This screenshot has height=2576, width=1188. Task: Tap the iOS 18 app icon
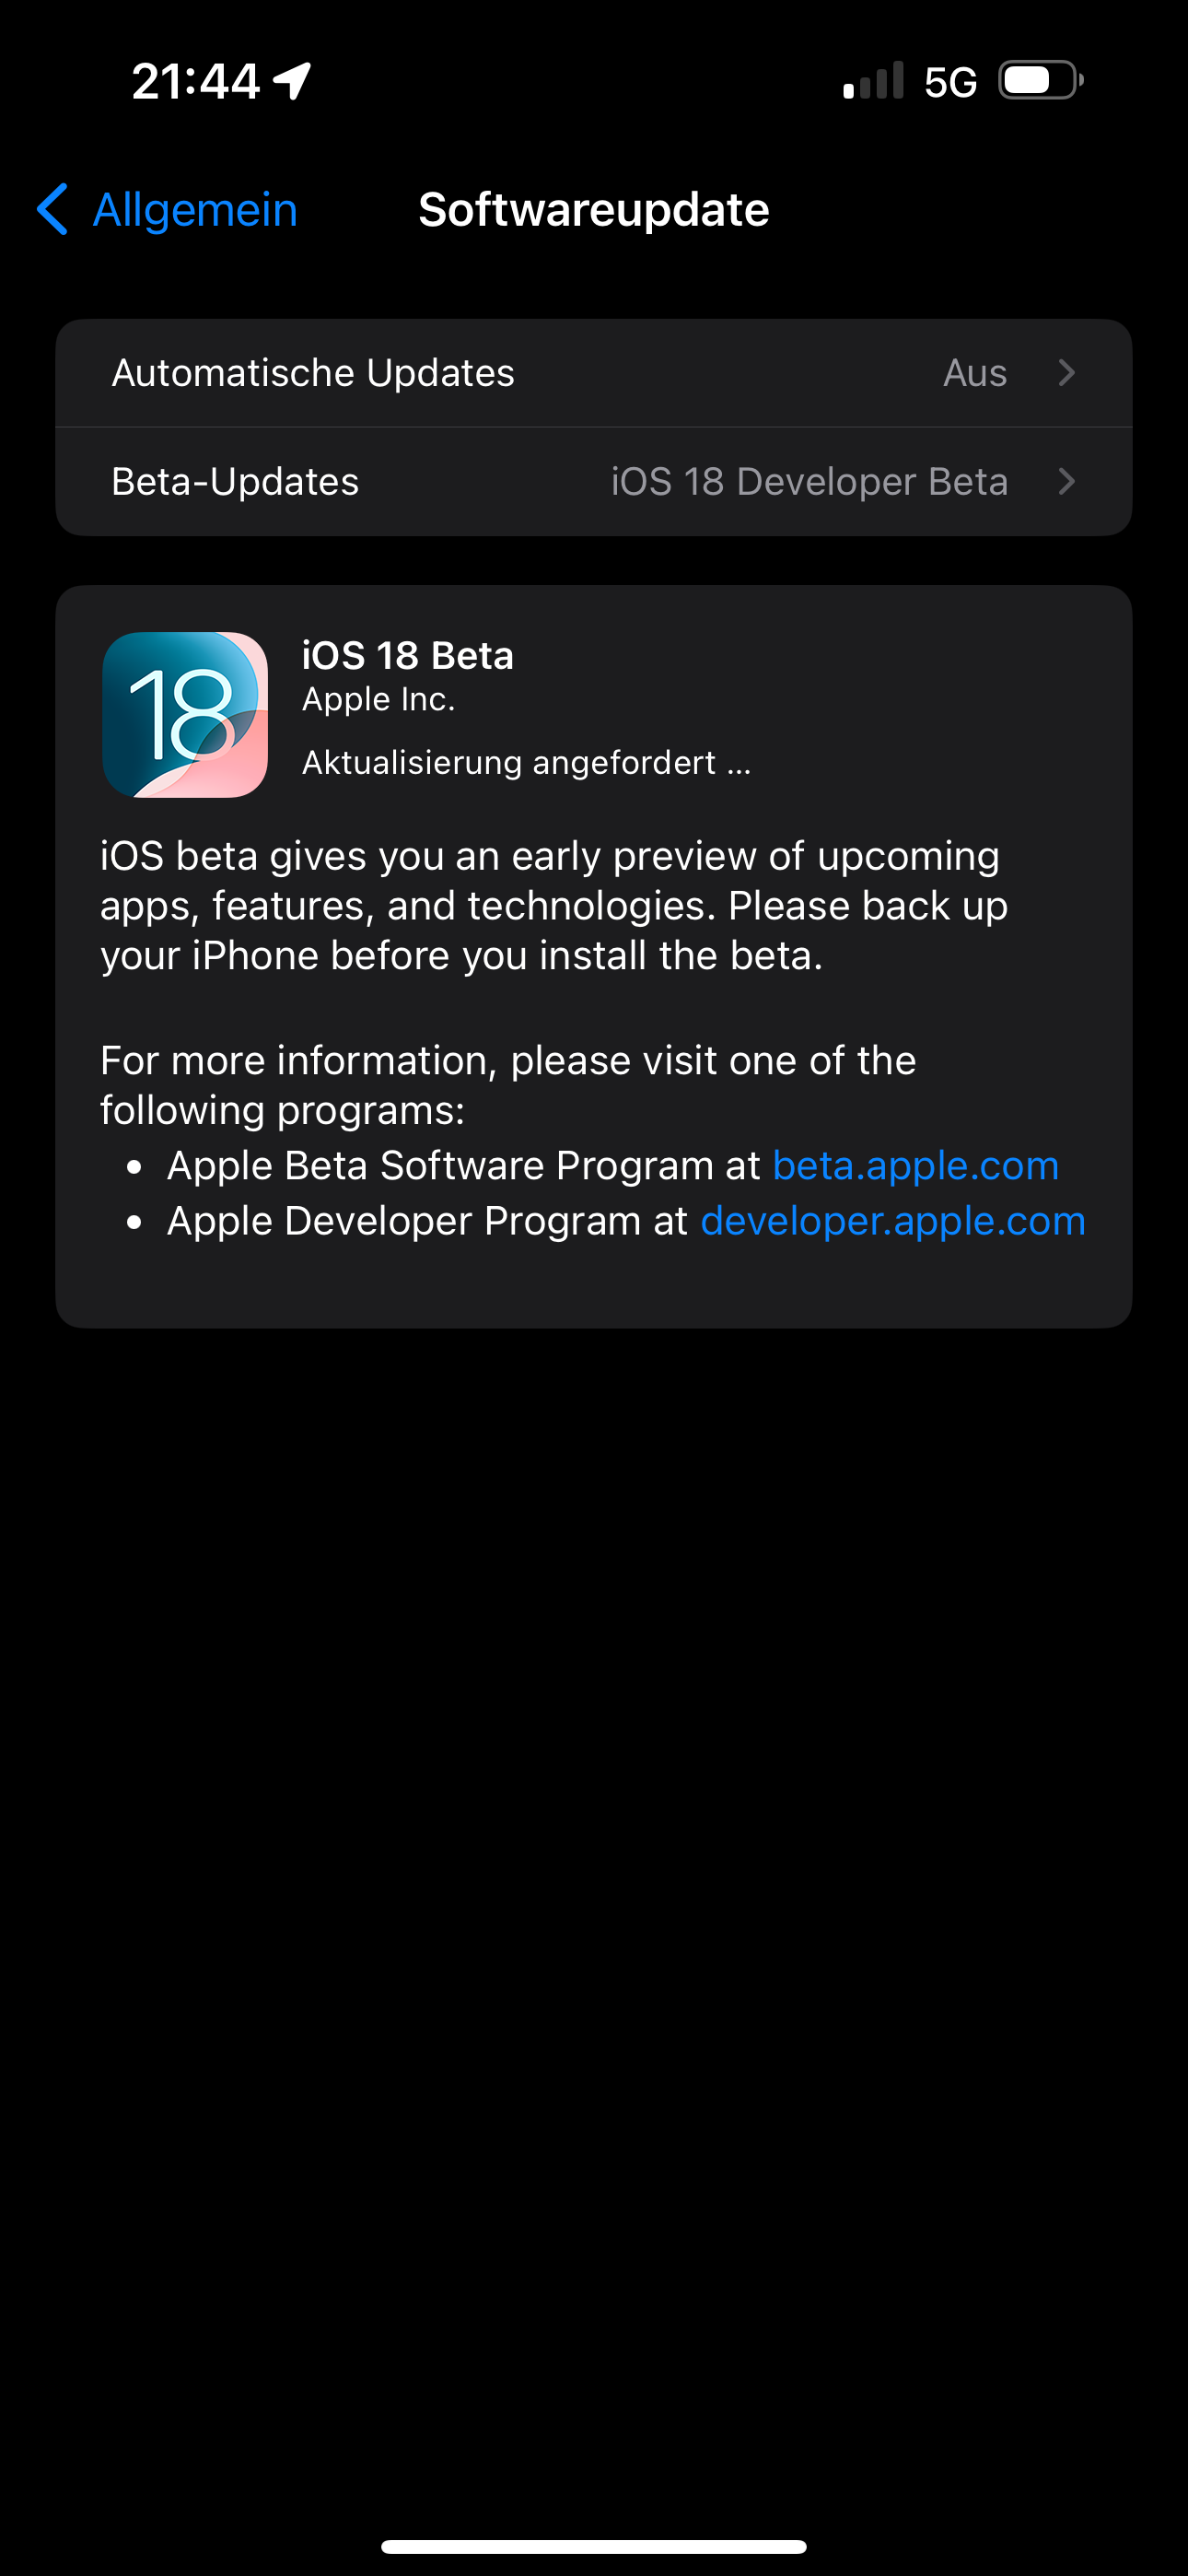[185, 714]
